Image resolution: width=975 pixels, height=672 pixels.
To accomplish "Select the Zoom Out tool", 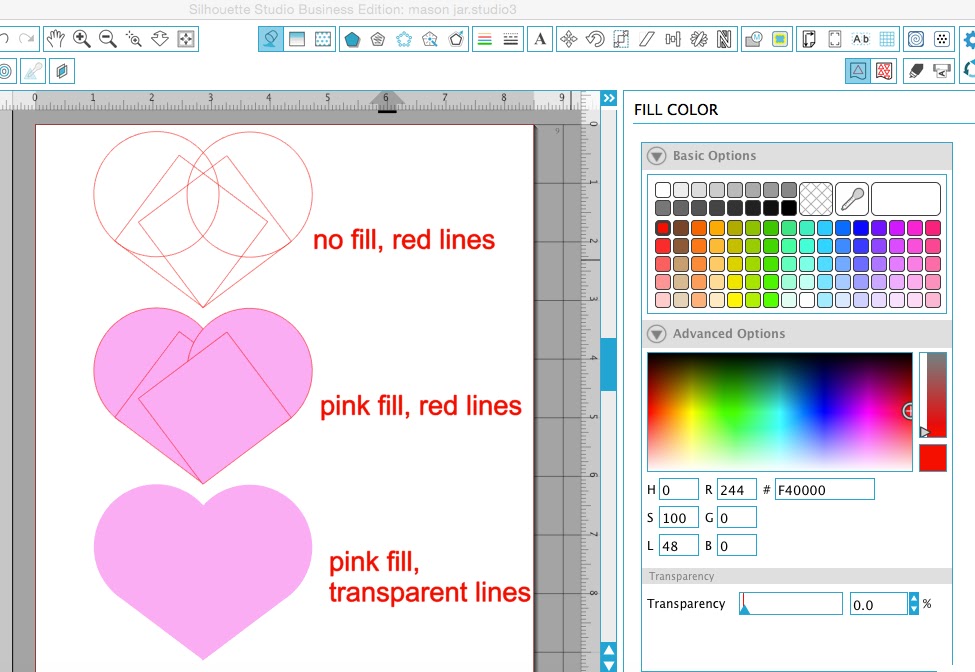I will point(106,39).
